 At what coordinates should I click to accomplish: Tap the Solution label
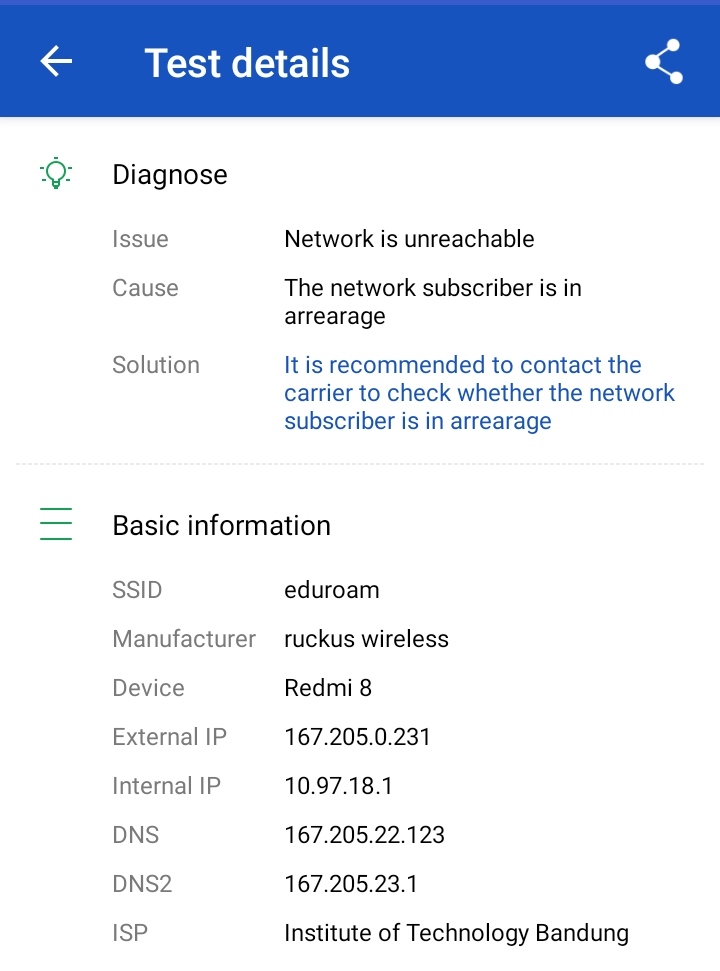click(156, 365)
